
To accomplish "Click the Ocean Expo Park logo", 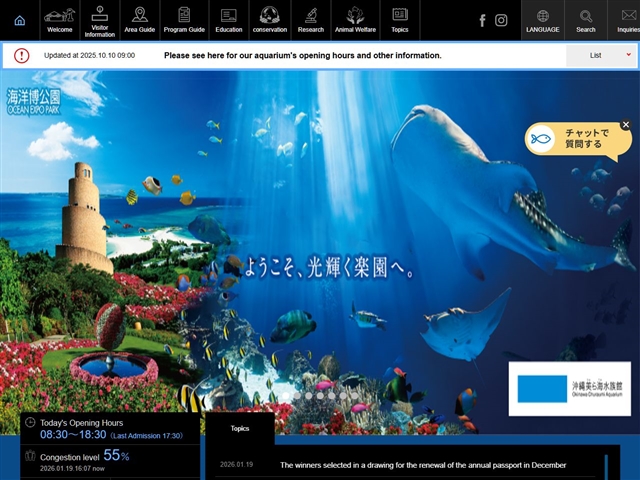I will pyautogui.click(x=33, y=101).
